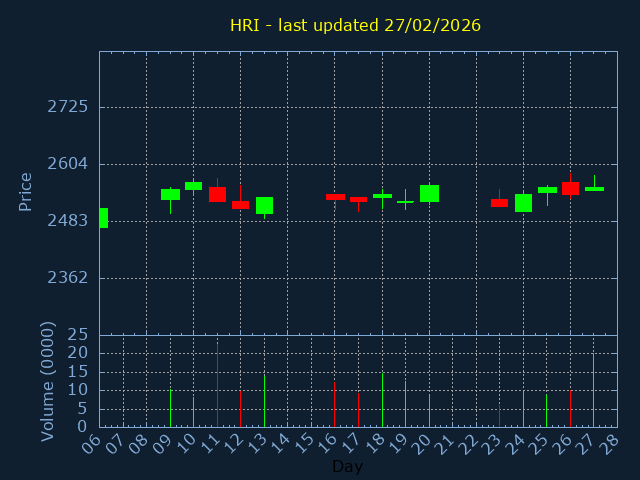Select the 2362 price tick label

(x=67, y=278)
